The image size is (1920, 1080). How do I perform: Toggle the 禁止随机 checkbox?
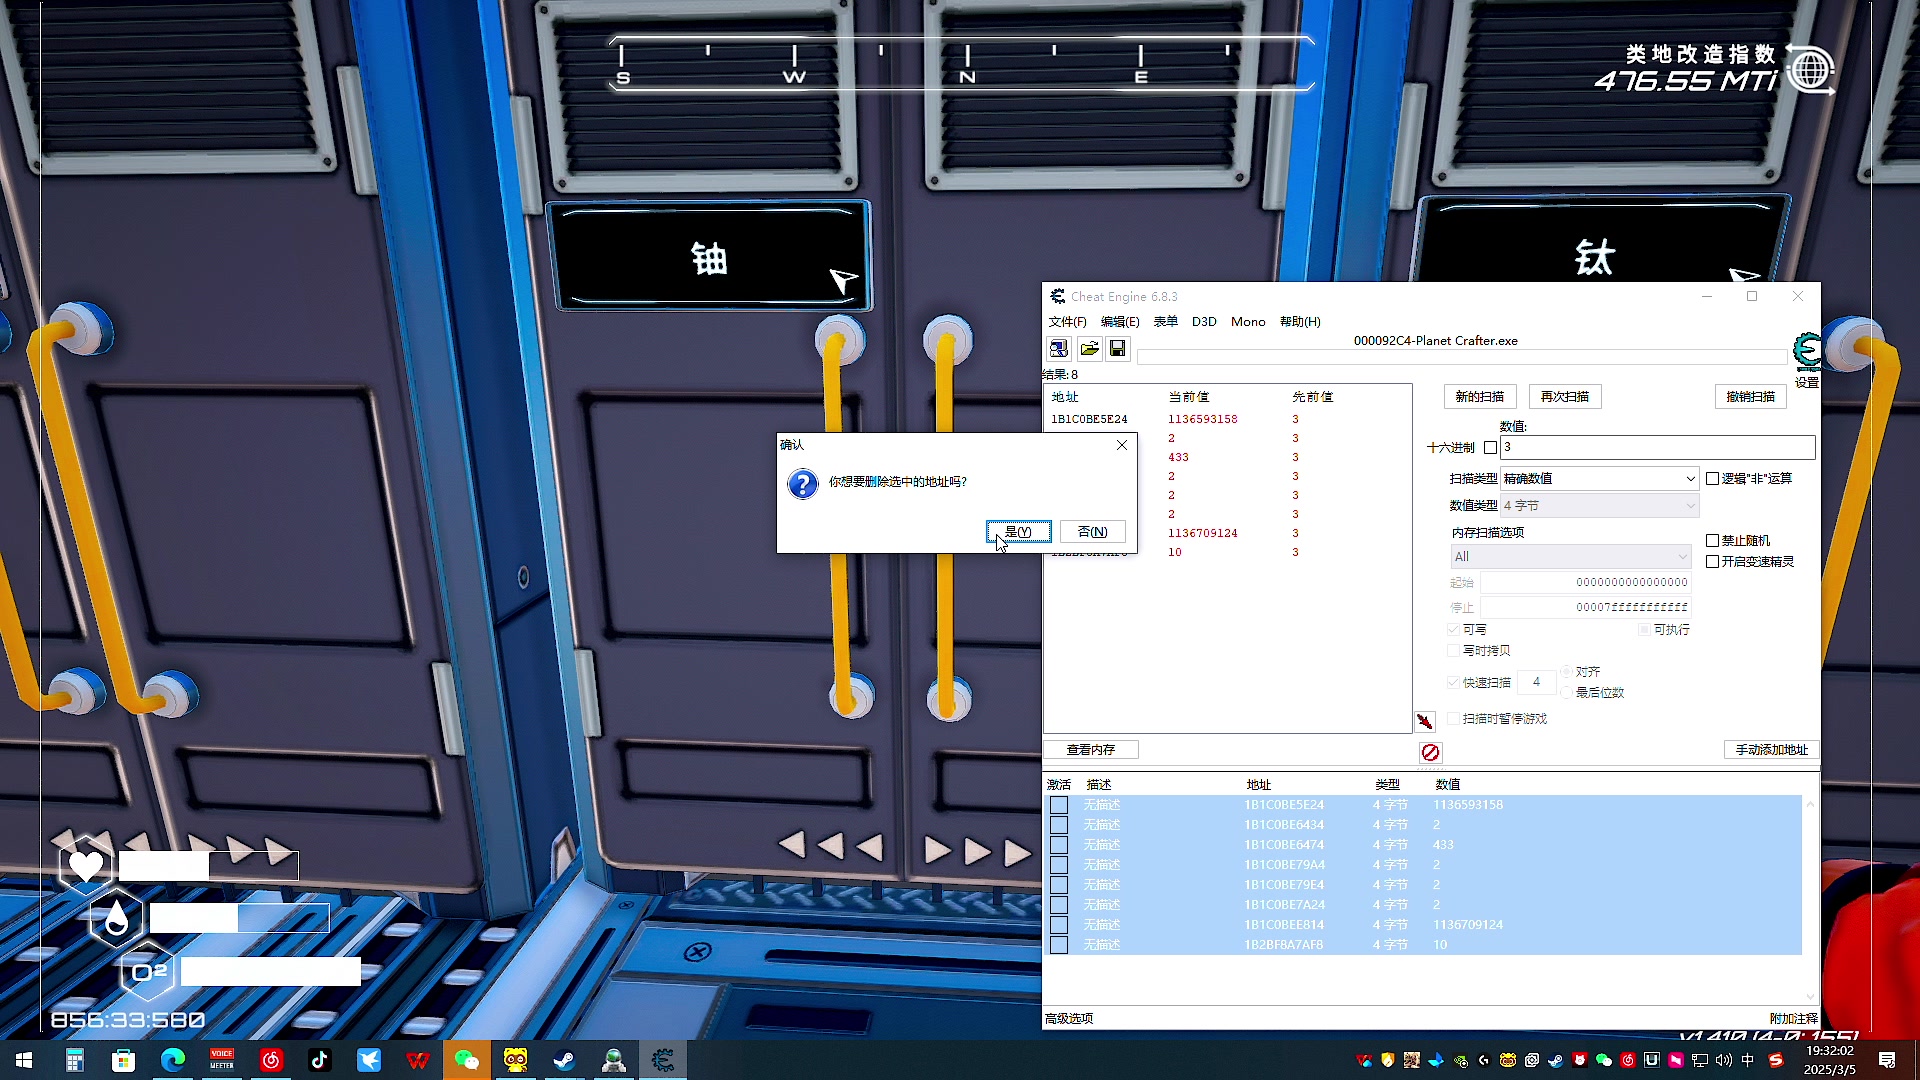[x=1712, y=541]
